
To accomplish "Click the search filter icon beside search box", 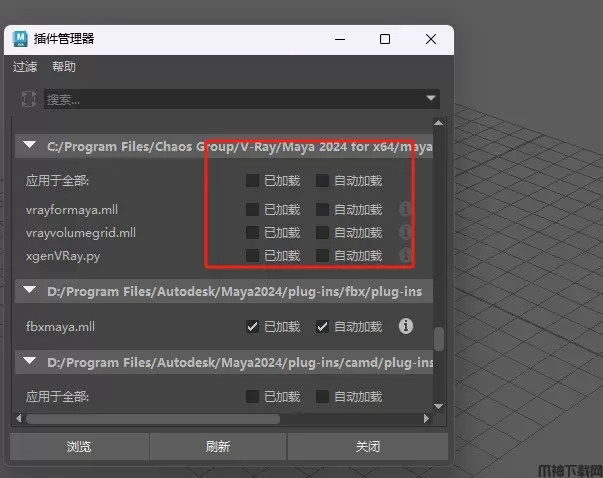I will coord(28,99).
